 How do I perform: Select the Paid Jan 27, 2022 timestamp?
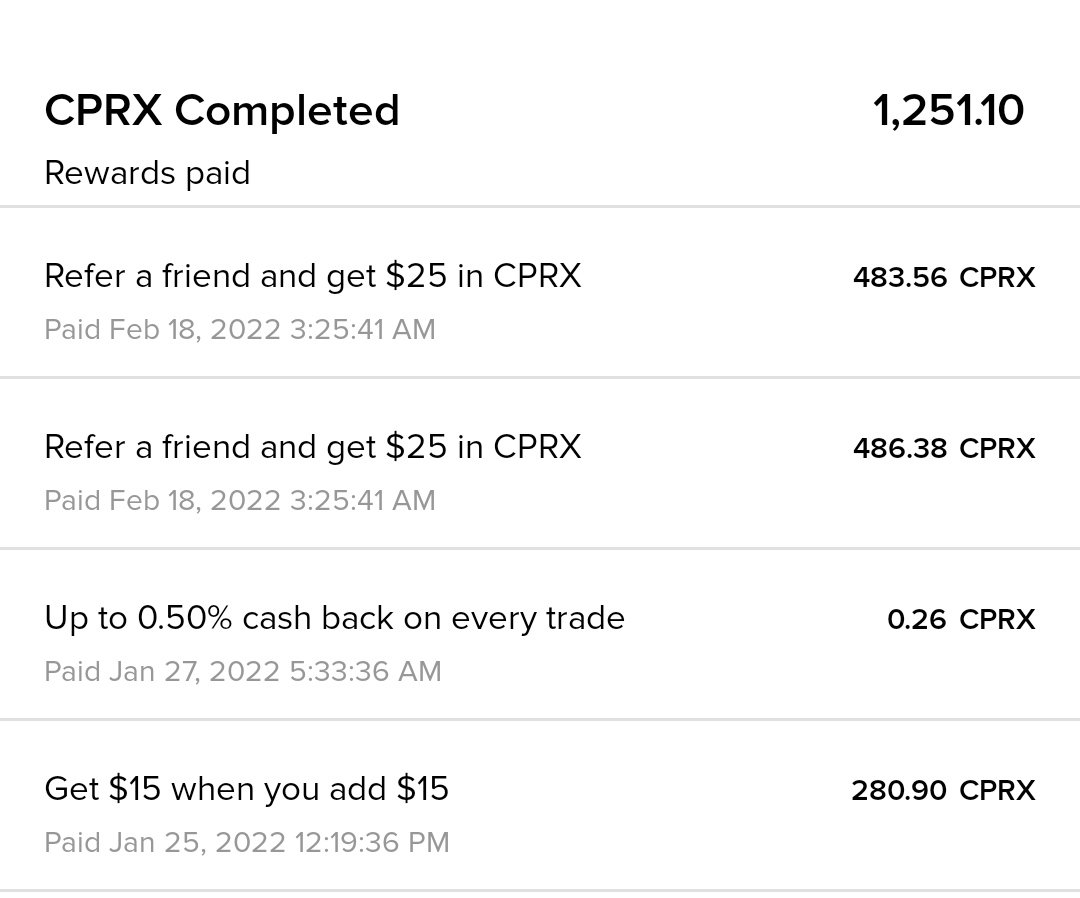[x=242, y=671]
